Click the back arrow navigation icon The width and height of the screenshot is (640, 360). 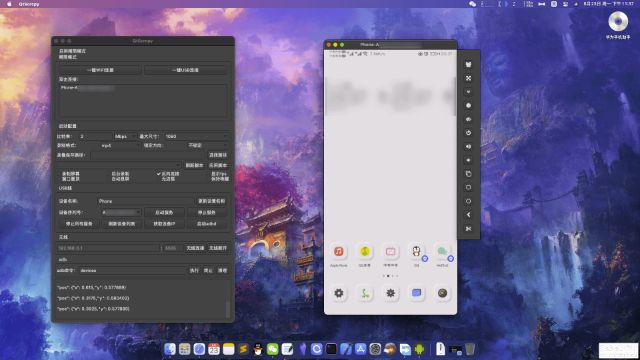468,215
